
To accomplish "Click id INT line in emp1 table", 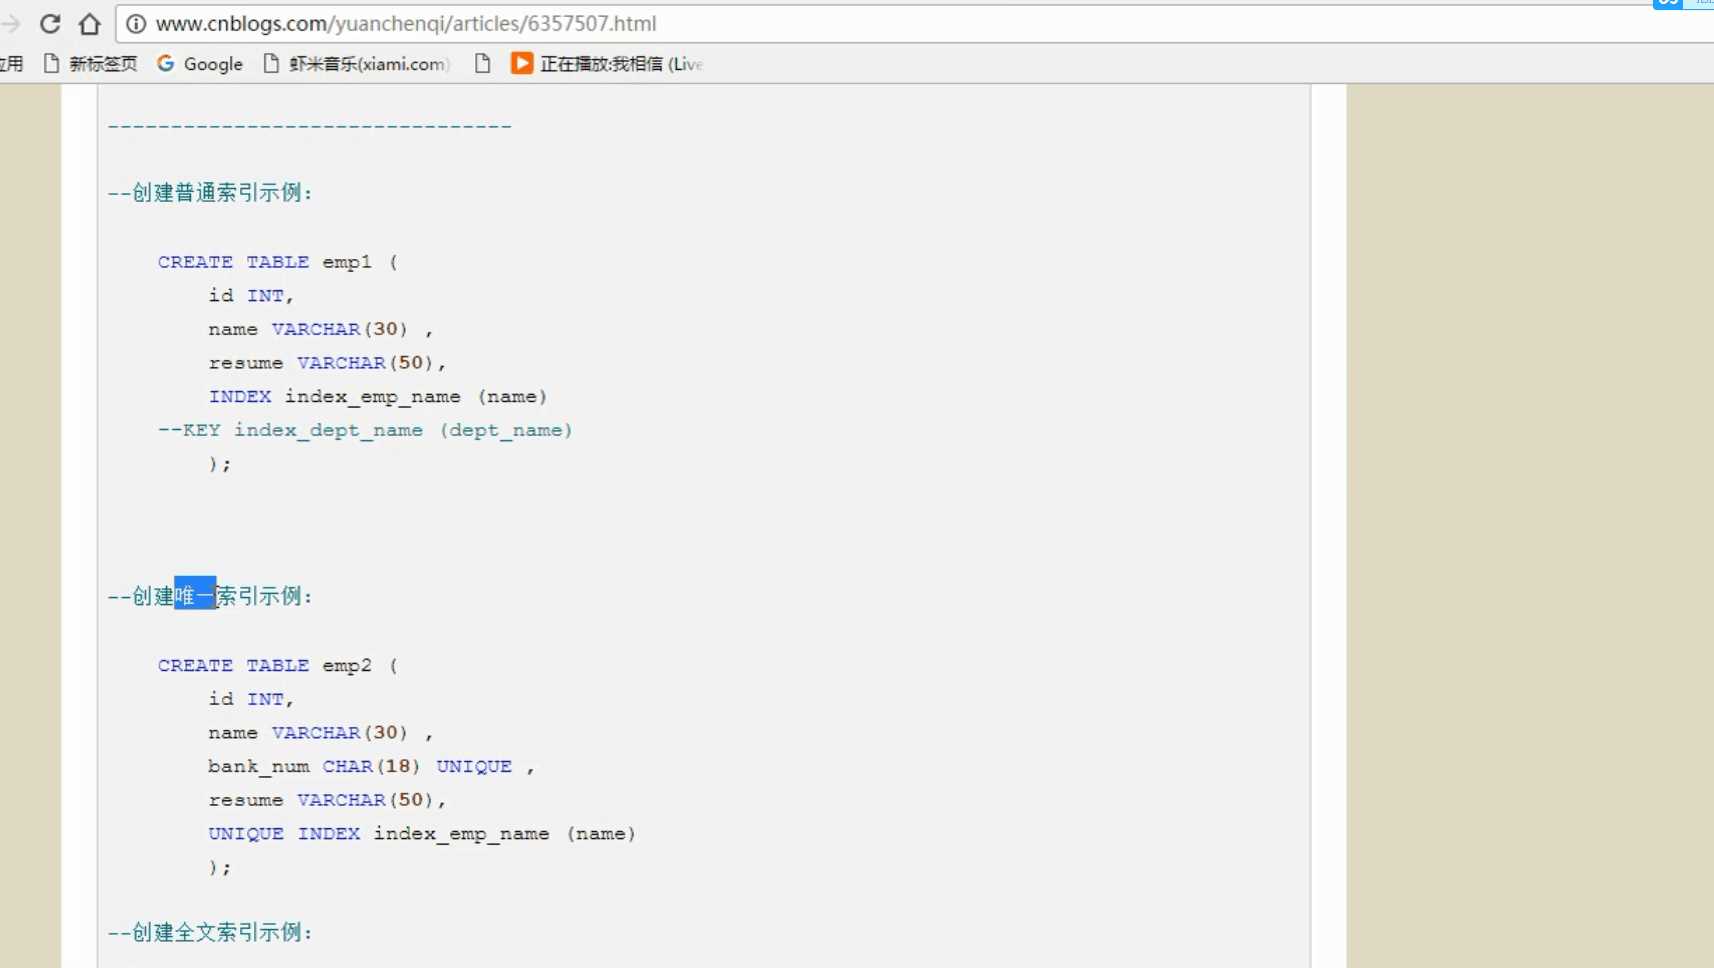I will (x=251, y=296).
